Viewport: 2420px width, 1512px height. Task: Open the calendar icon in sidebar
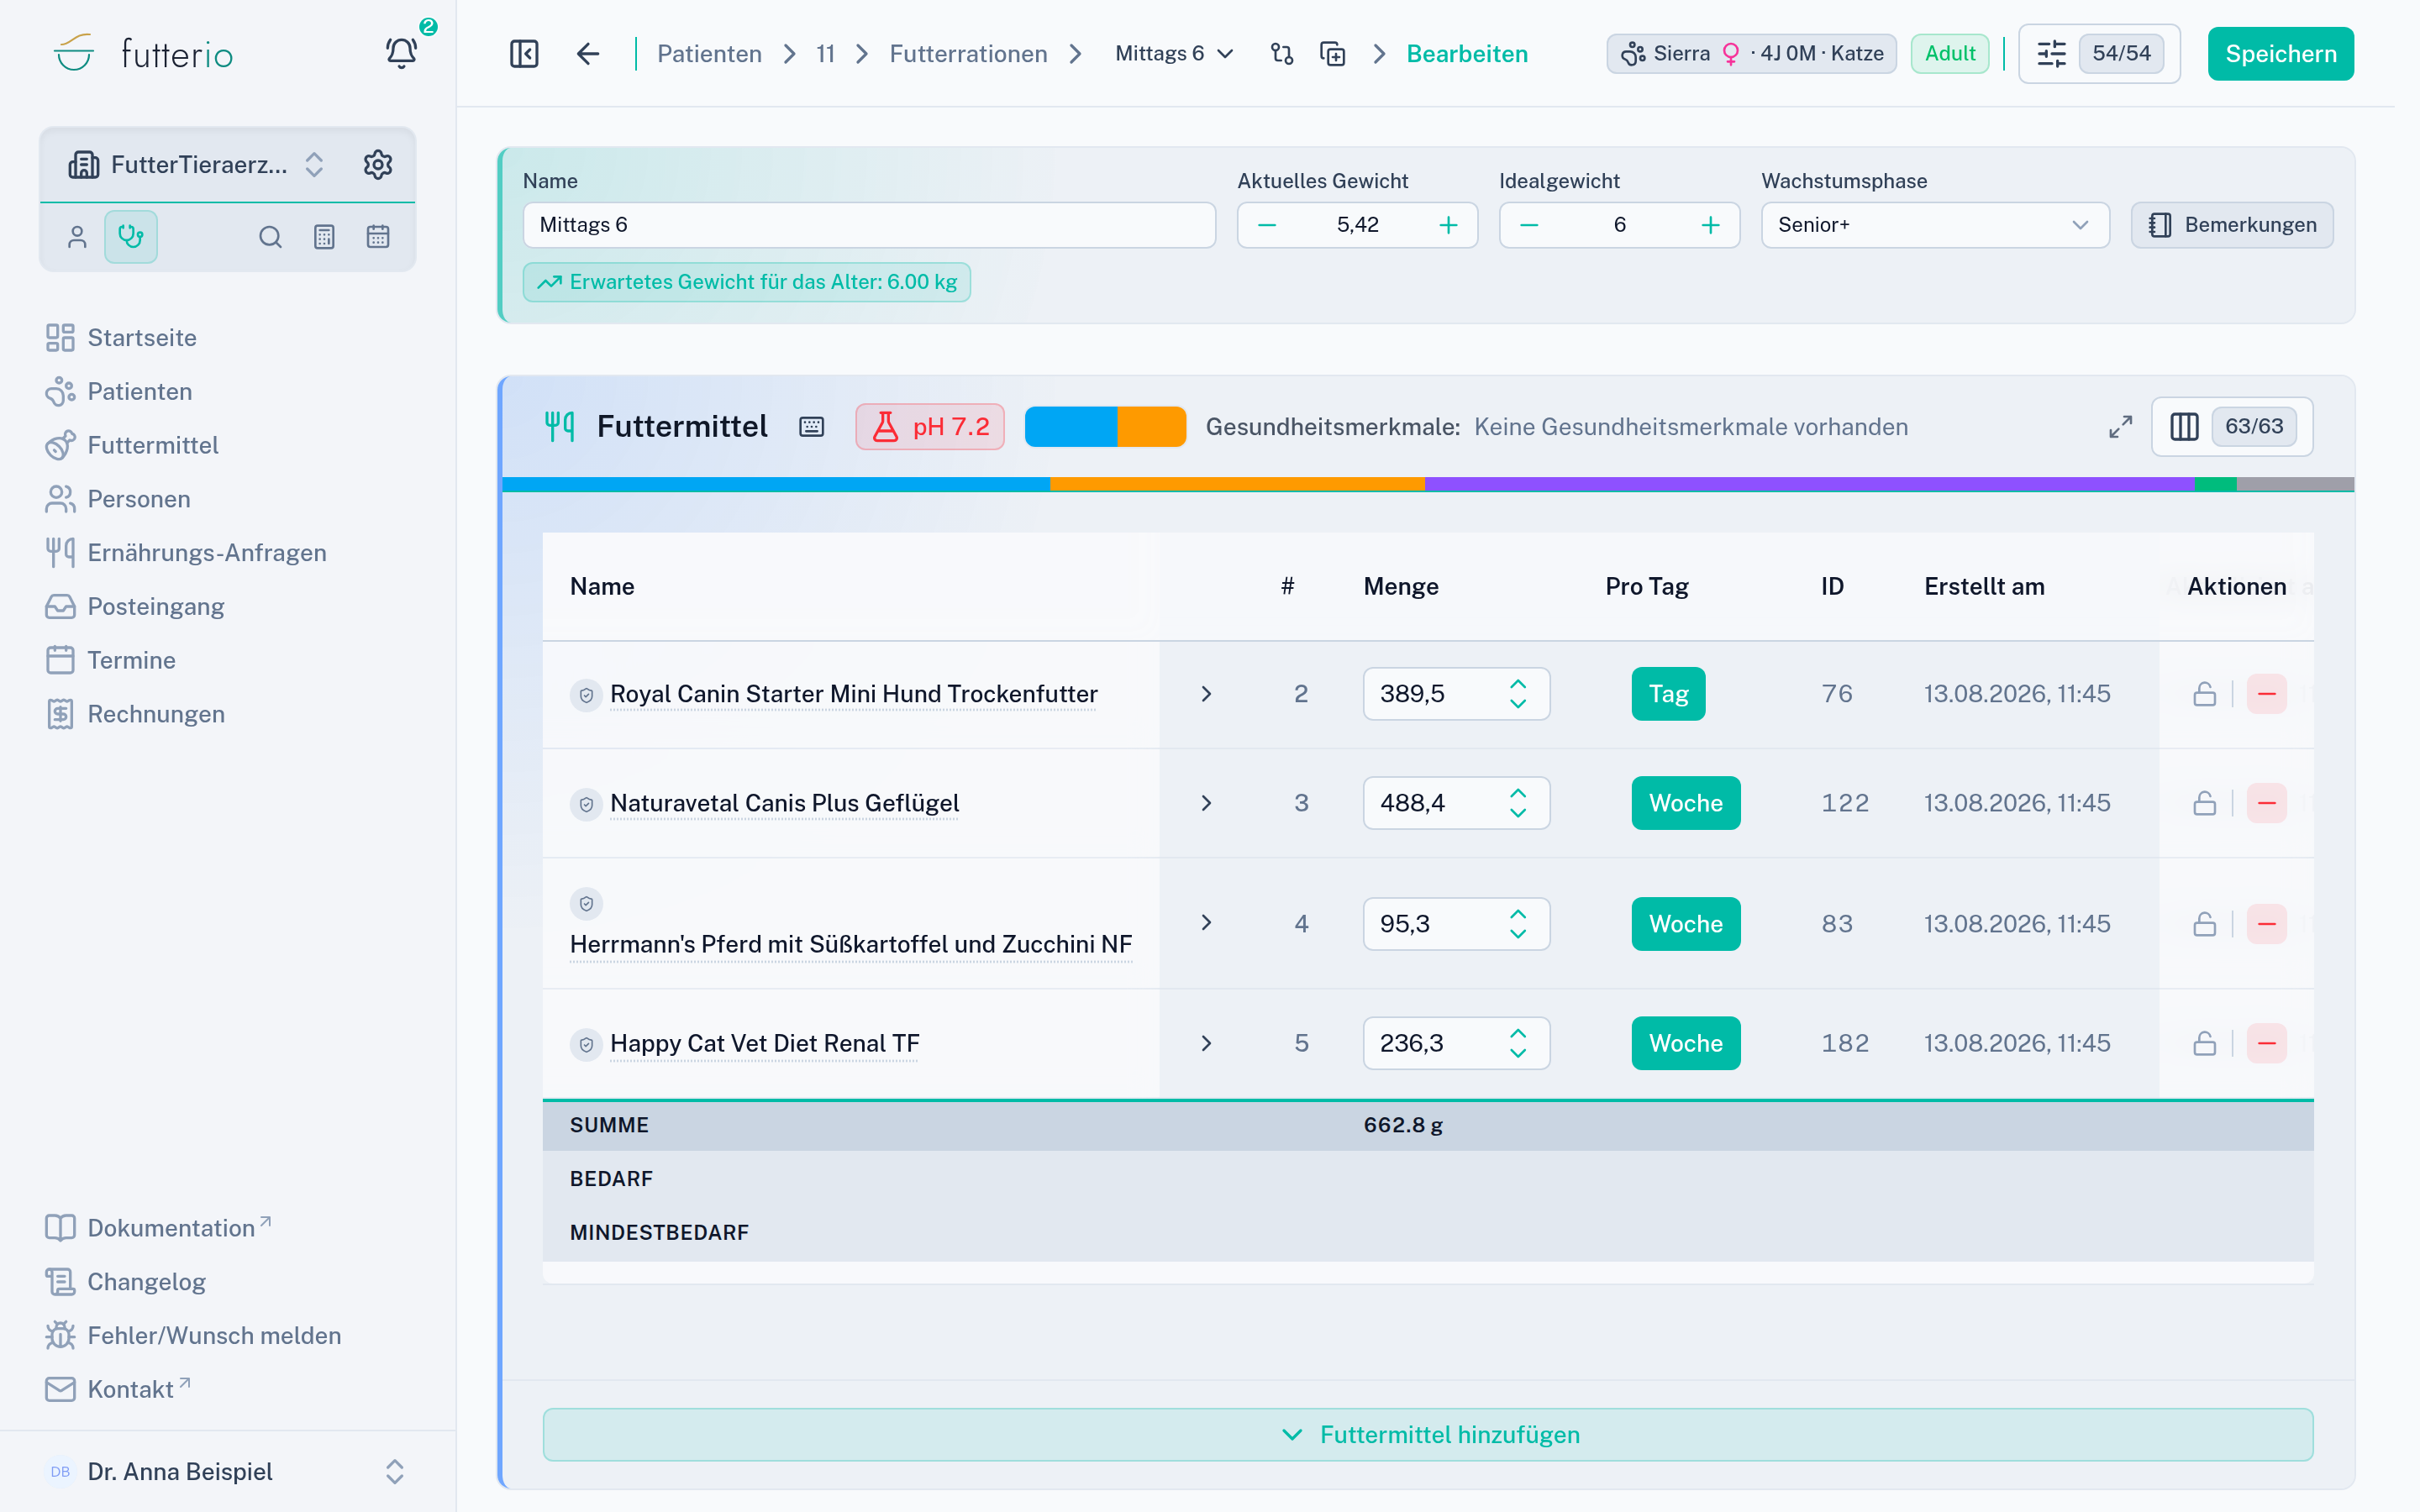point(378,237)
